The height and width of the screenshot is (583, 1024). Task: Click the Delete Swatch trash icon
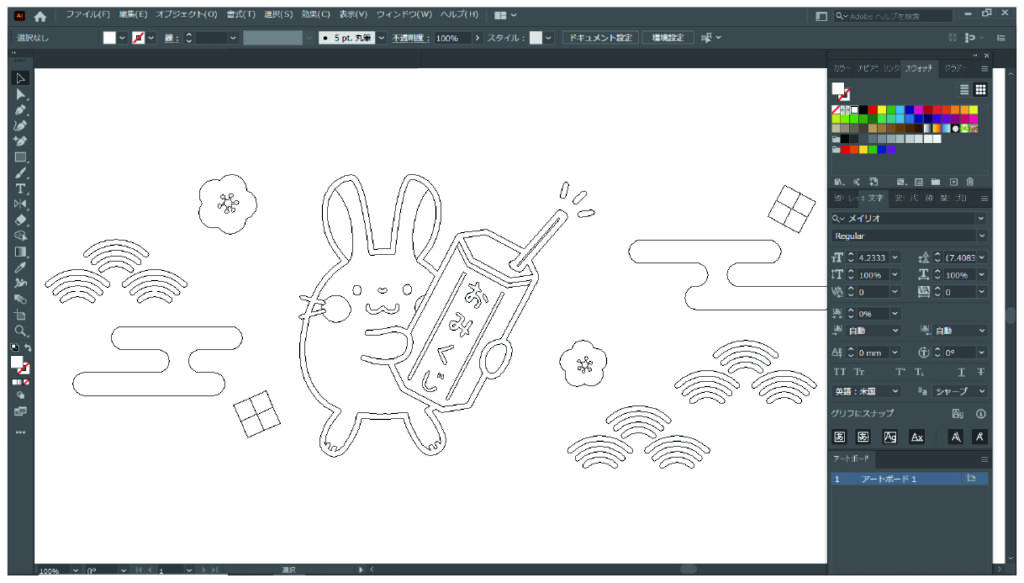970,181
